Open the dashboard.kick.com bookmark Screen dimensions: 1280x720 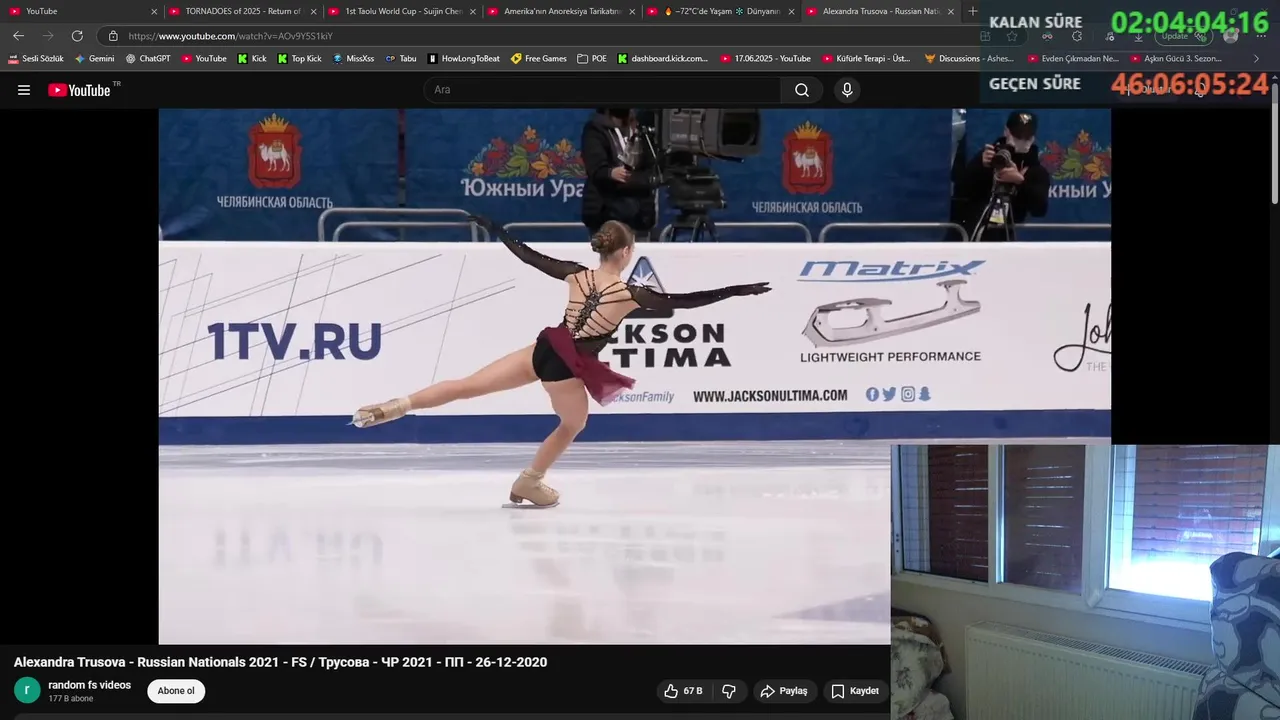coord(662,58)
